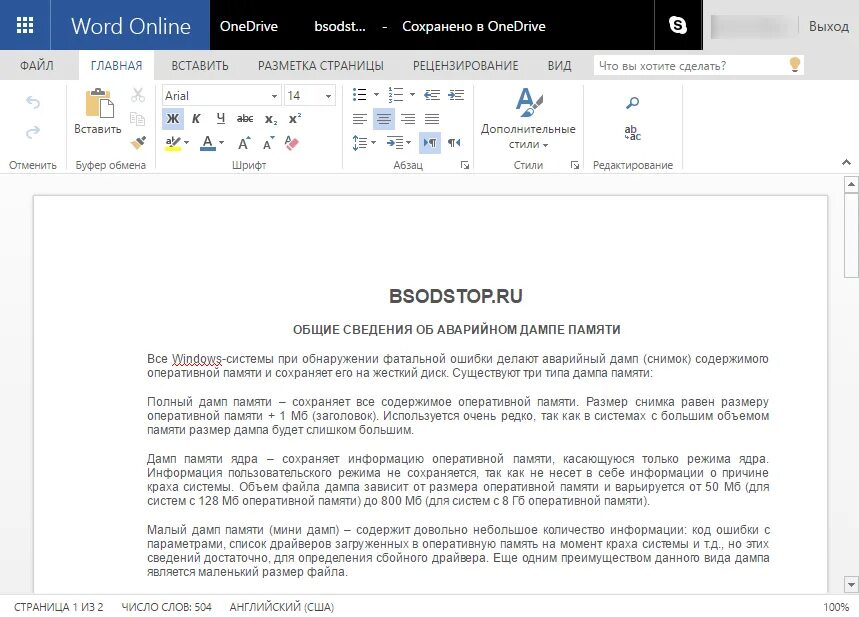
Task: Justify the paragraph text
Action: tap(432, 119)
